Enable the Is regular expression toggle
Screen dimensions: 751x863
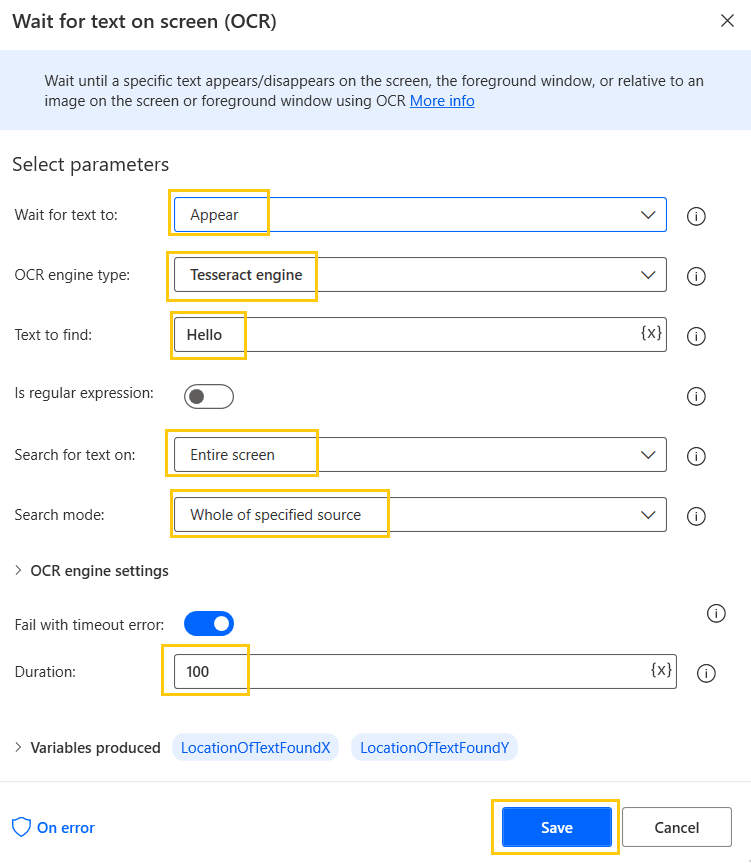(x=209, y=396)
